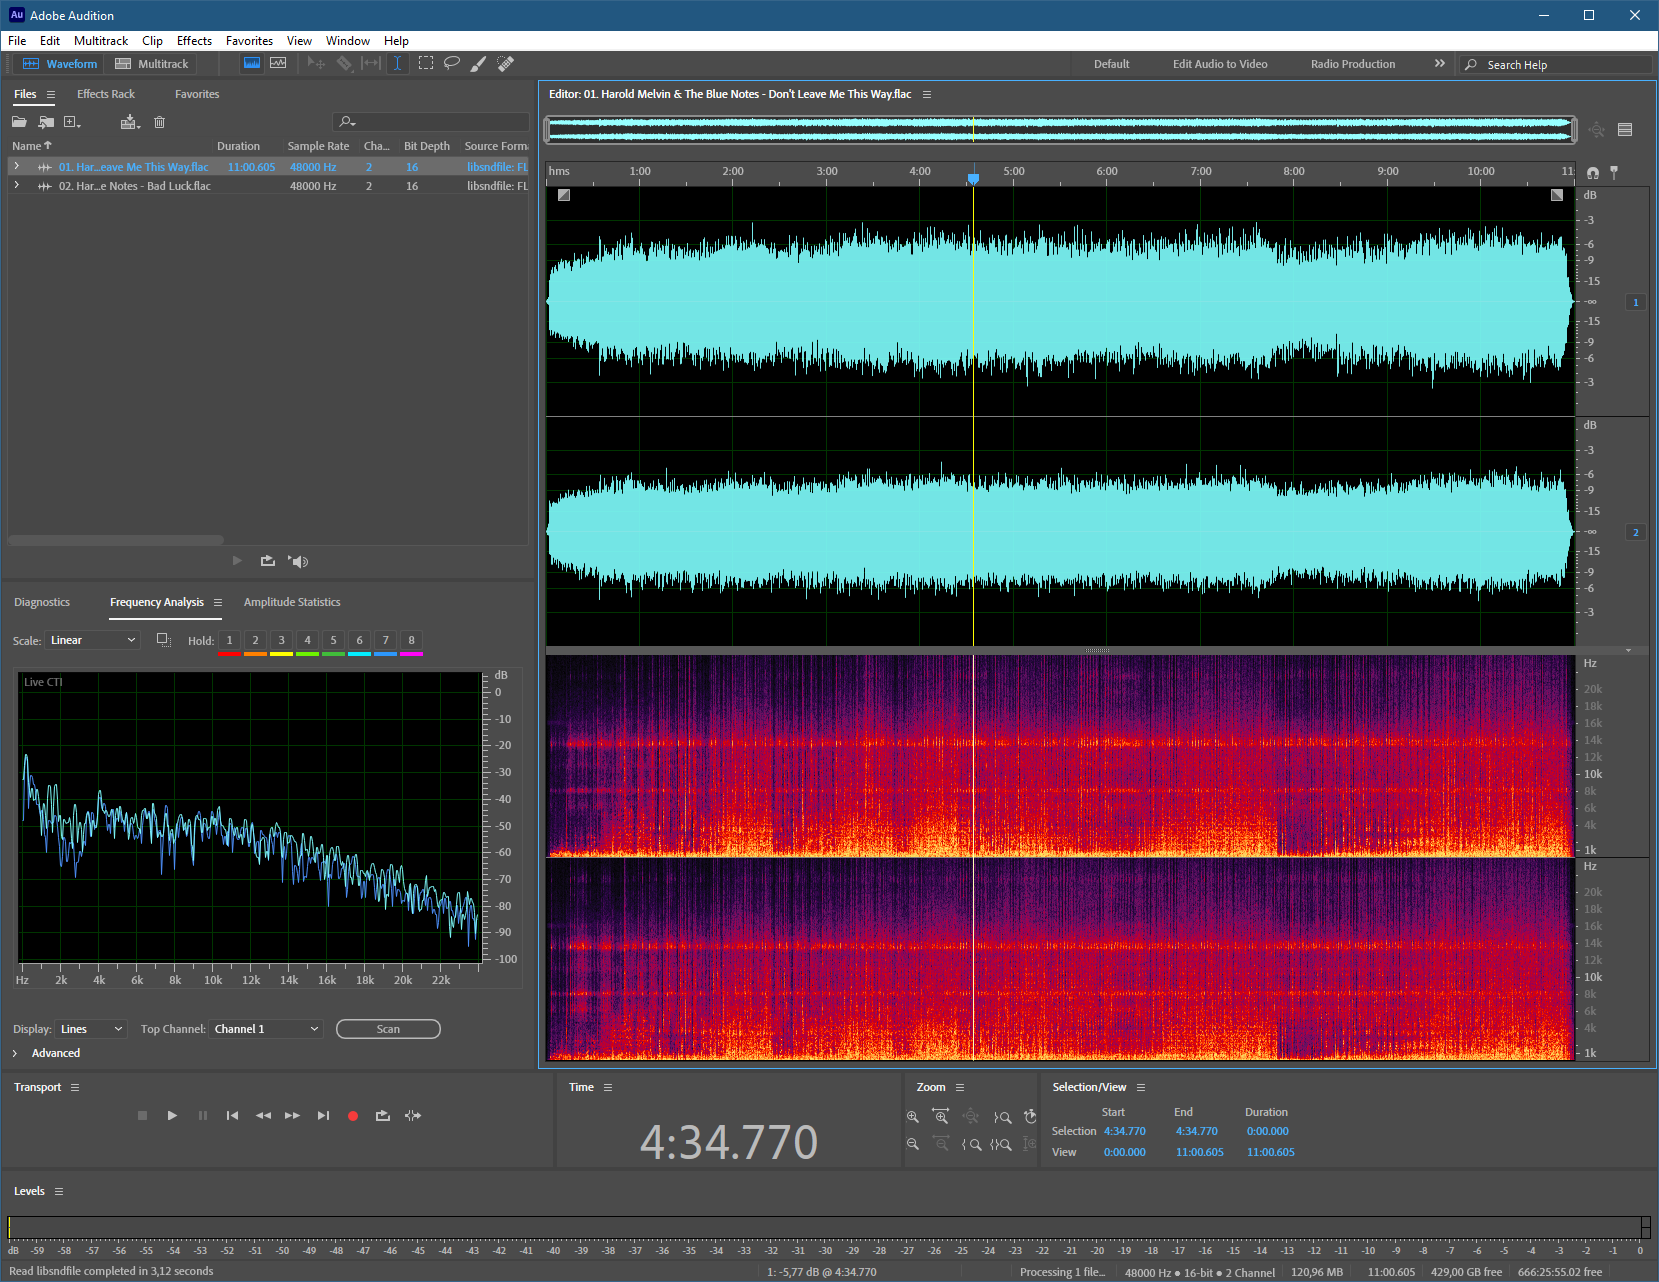Toggle snapping magnet icon on timeline
The image size is (1659, 1282).
(x=1593, y=173)
